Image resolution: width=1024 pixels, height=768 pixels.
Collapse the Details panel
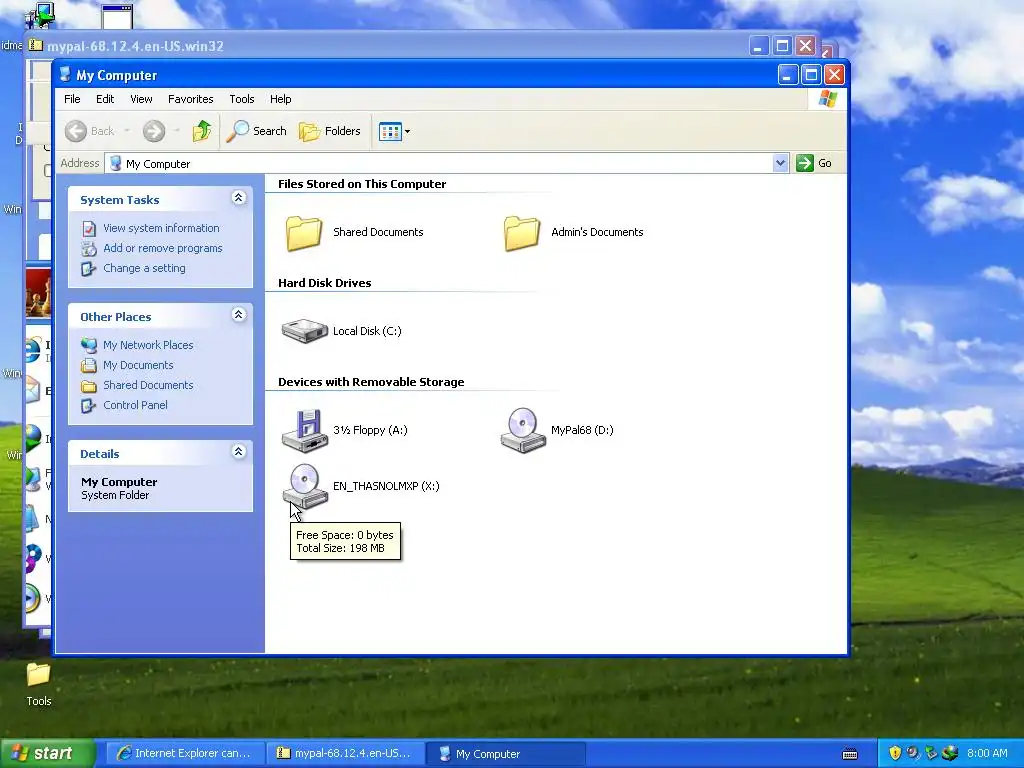[x=239, y=452]
